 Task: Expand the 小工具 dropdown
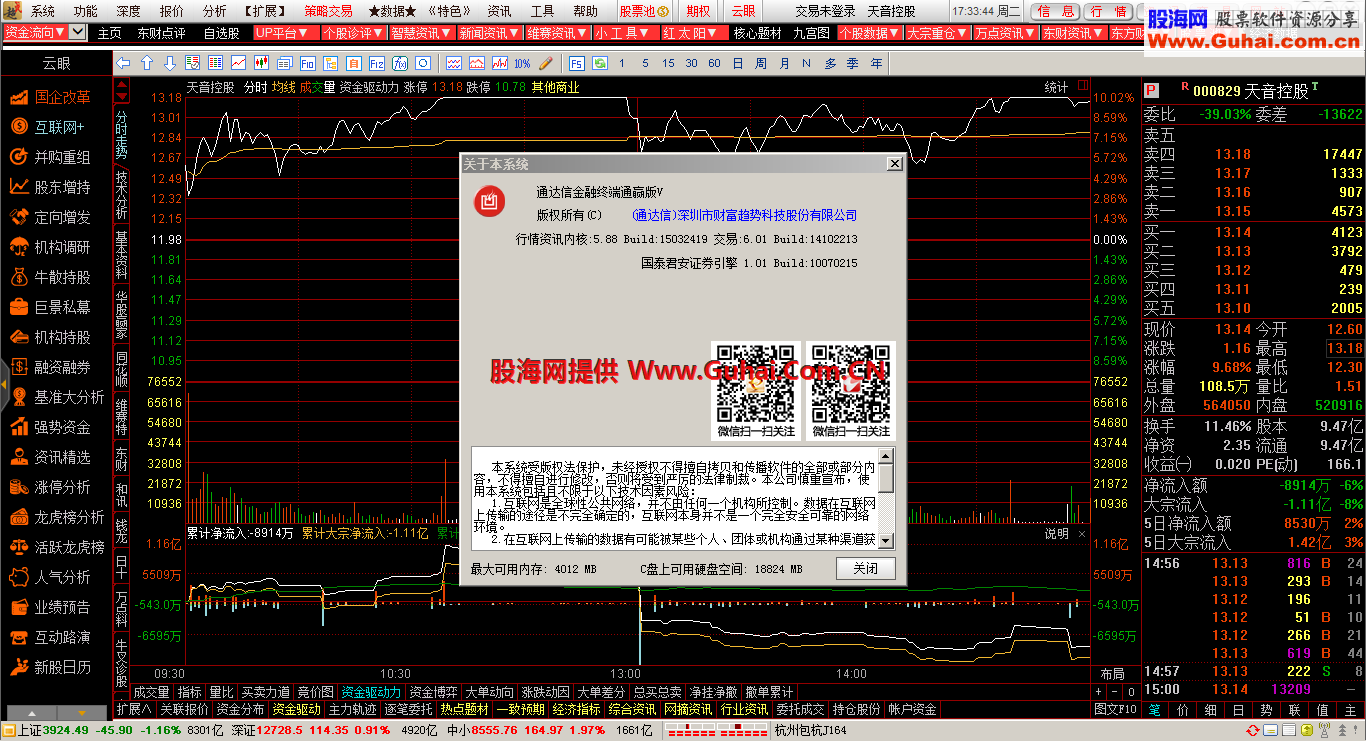pos(626,32)
